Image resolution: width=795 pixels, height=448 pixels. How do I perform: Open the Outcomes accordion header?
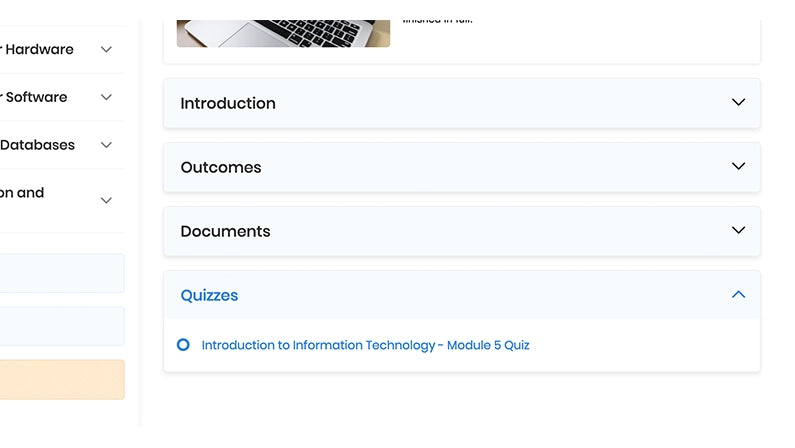221,167
